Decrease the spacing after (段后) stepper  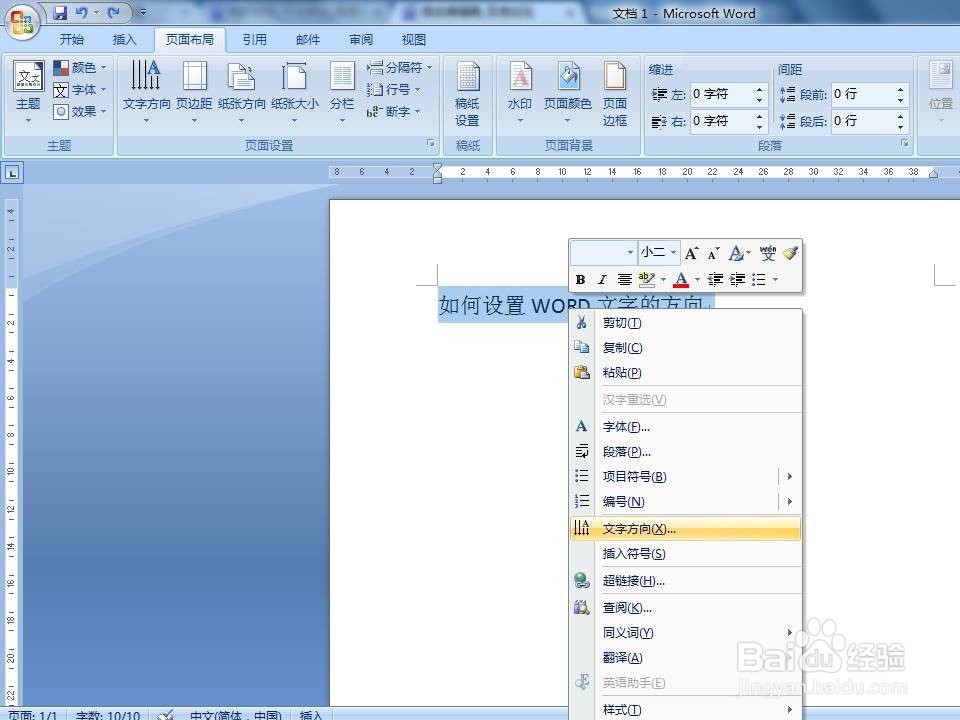(x=901, y=126)
